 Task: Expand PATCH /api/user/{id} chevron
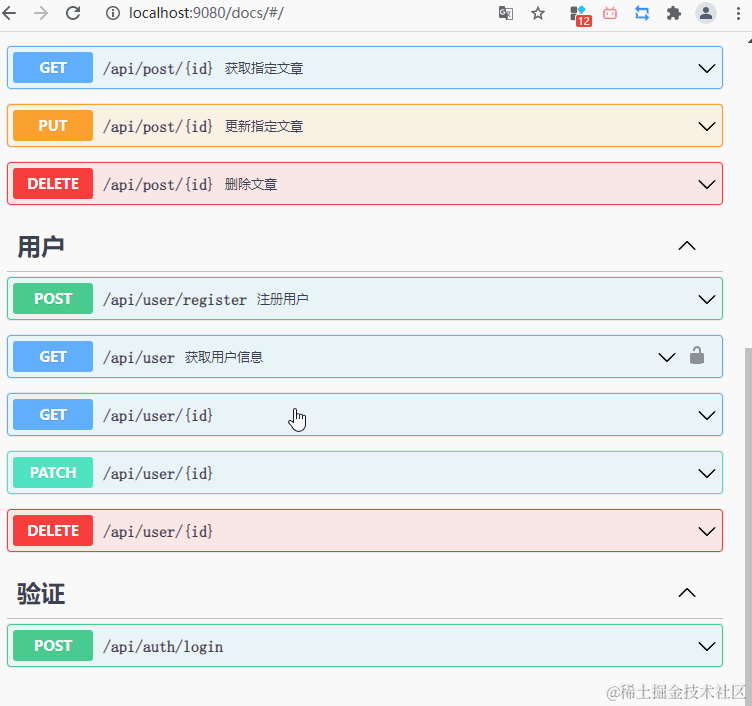[x=706, y=473]
